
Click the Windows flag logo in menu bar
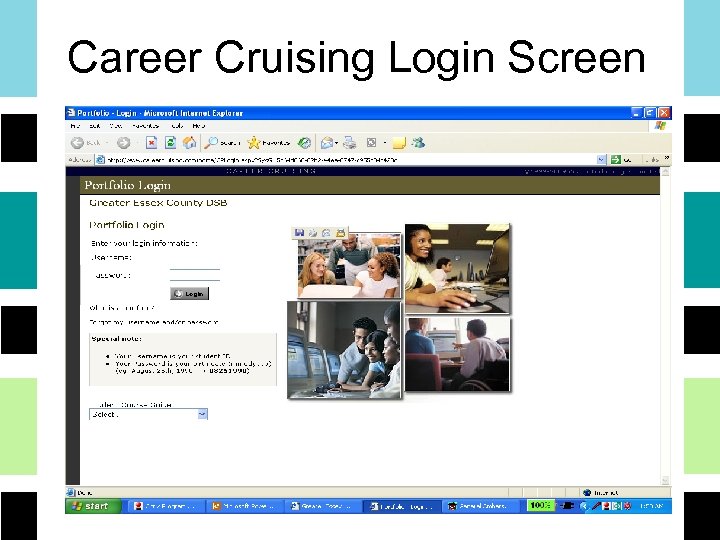pyautogui.click(x=660, y=126)
